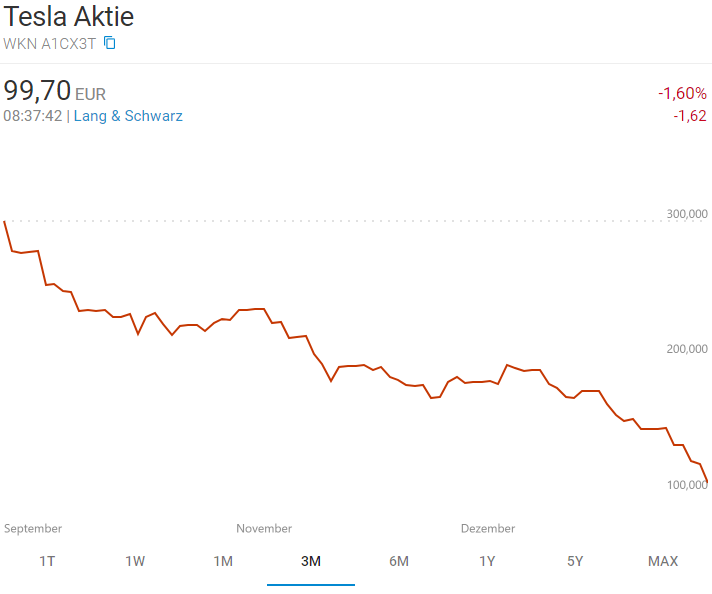The height and width of the screenshot is (594, 712).
Task: Click the -1,60% percentage change
Action: click(x=681, y=93)
